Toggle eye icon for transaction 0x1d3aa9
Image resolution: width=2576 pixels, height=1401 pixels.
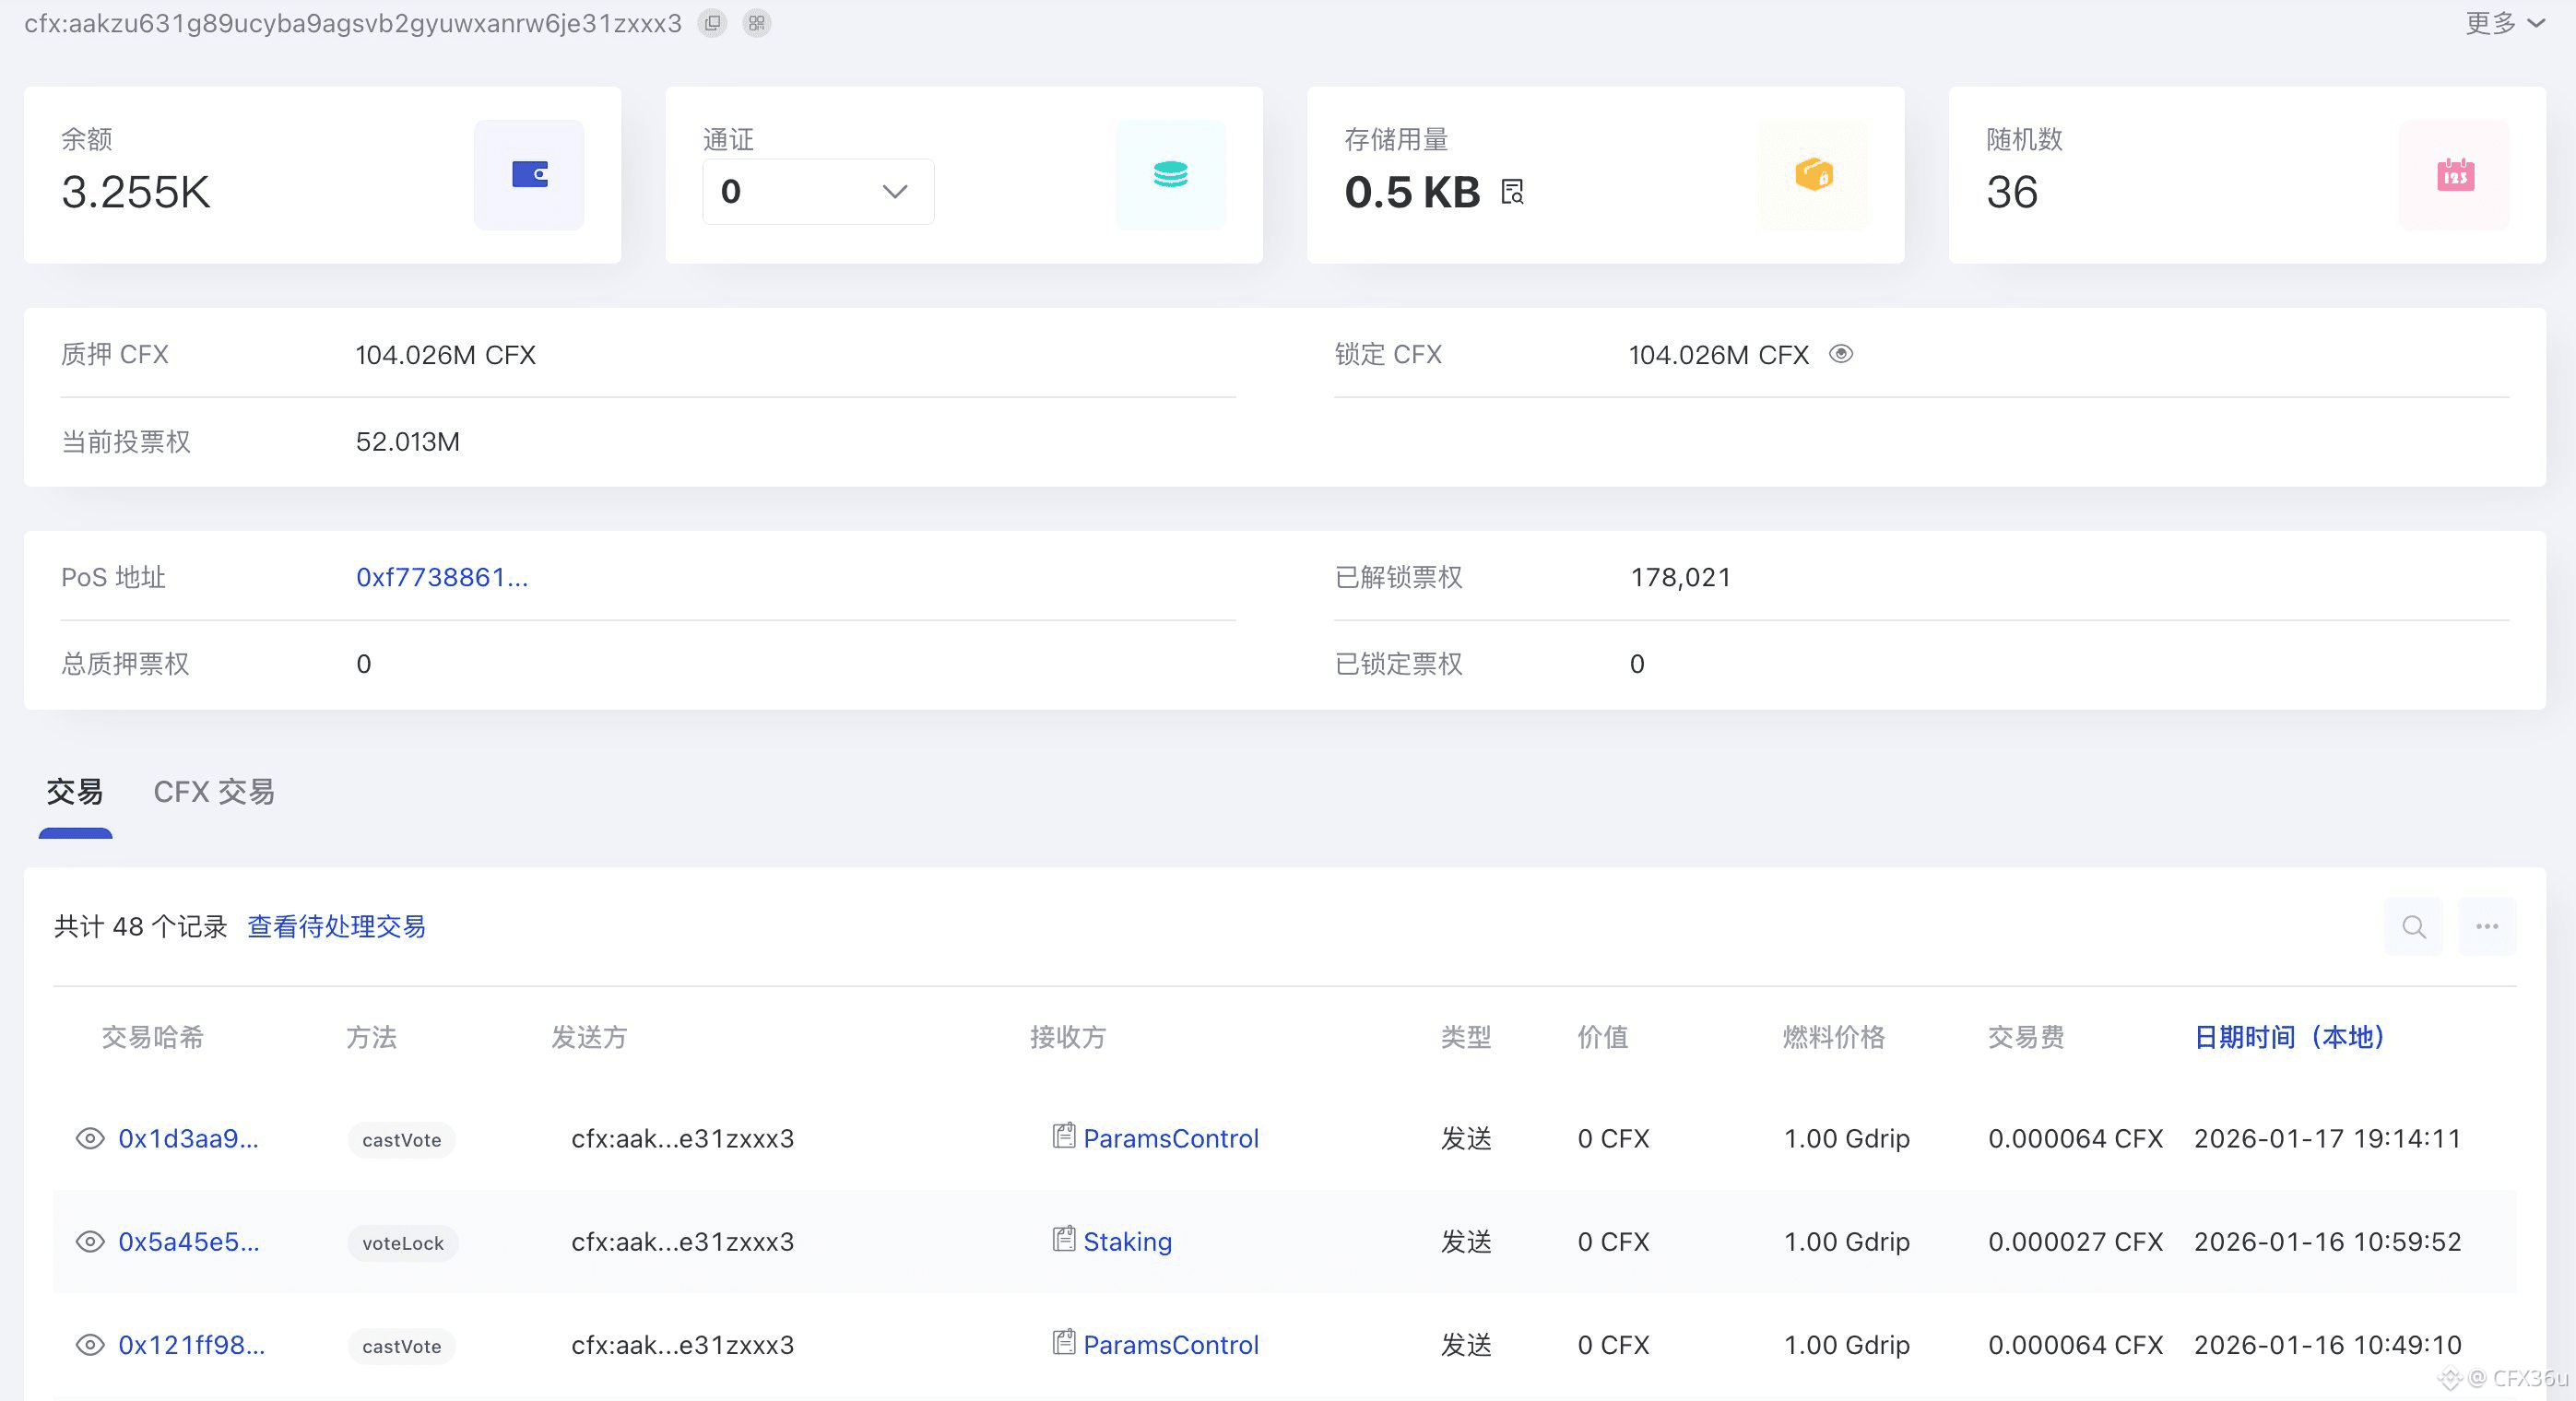tap(90, 1138)
